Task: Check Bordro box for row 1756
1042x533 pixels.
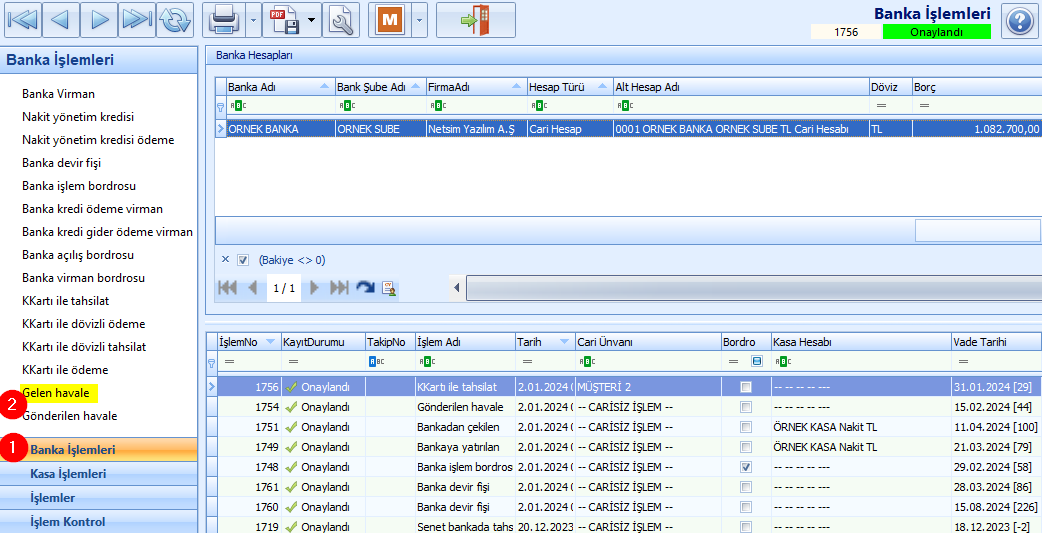Action: point(746,387)
